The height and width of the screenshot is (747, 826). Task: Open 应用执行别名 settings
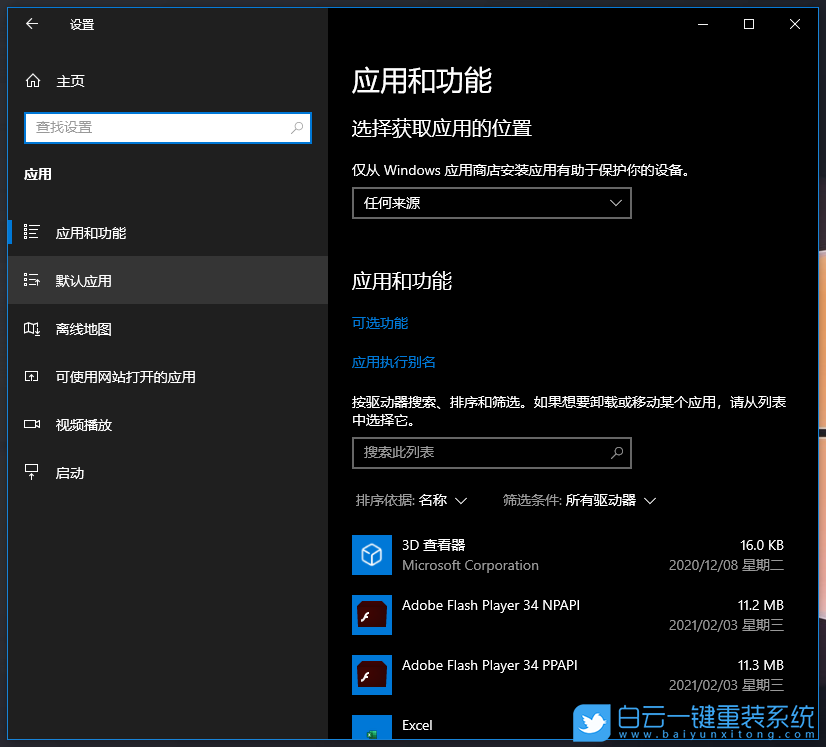coord(394,361)
